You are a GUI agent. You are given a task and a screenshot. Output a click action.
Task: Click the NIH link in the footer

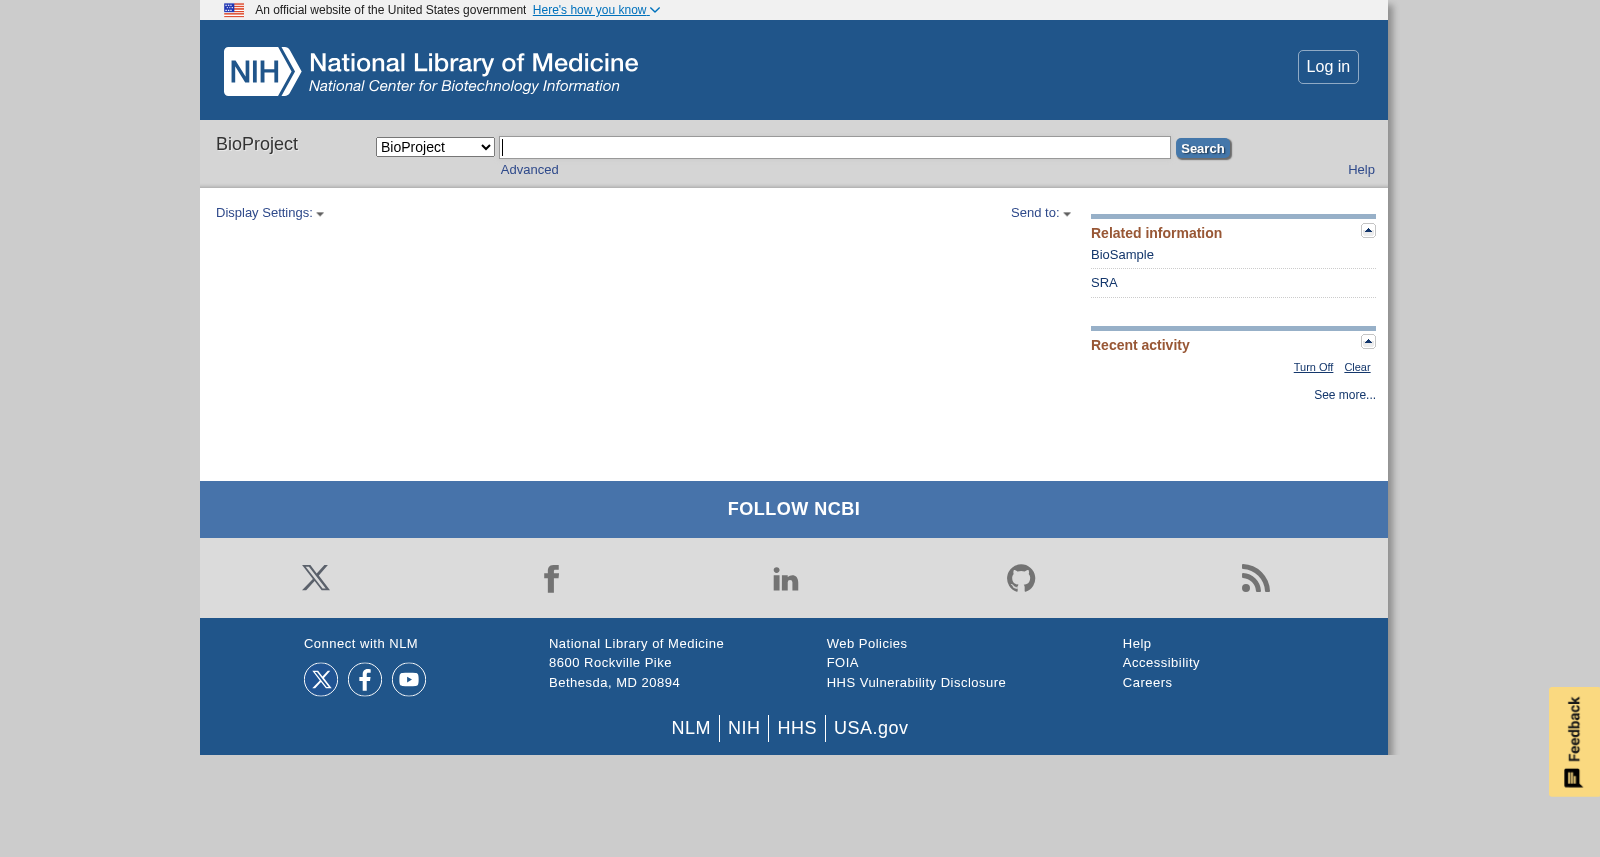tap(744, 728)
